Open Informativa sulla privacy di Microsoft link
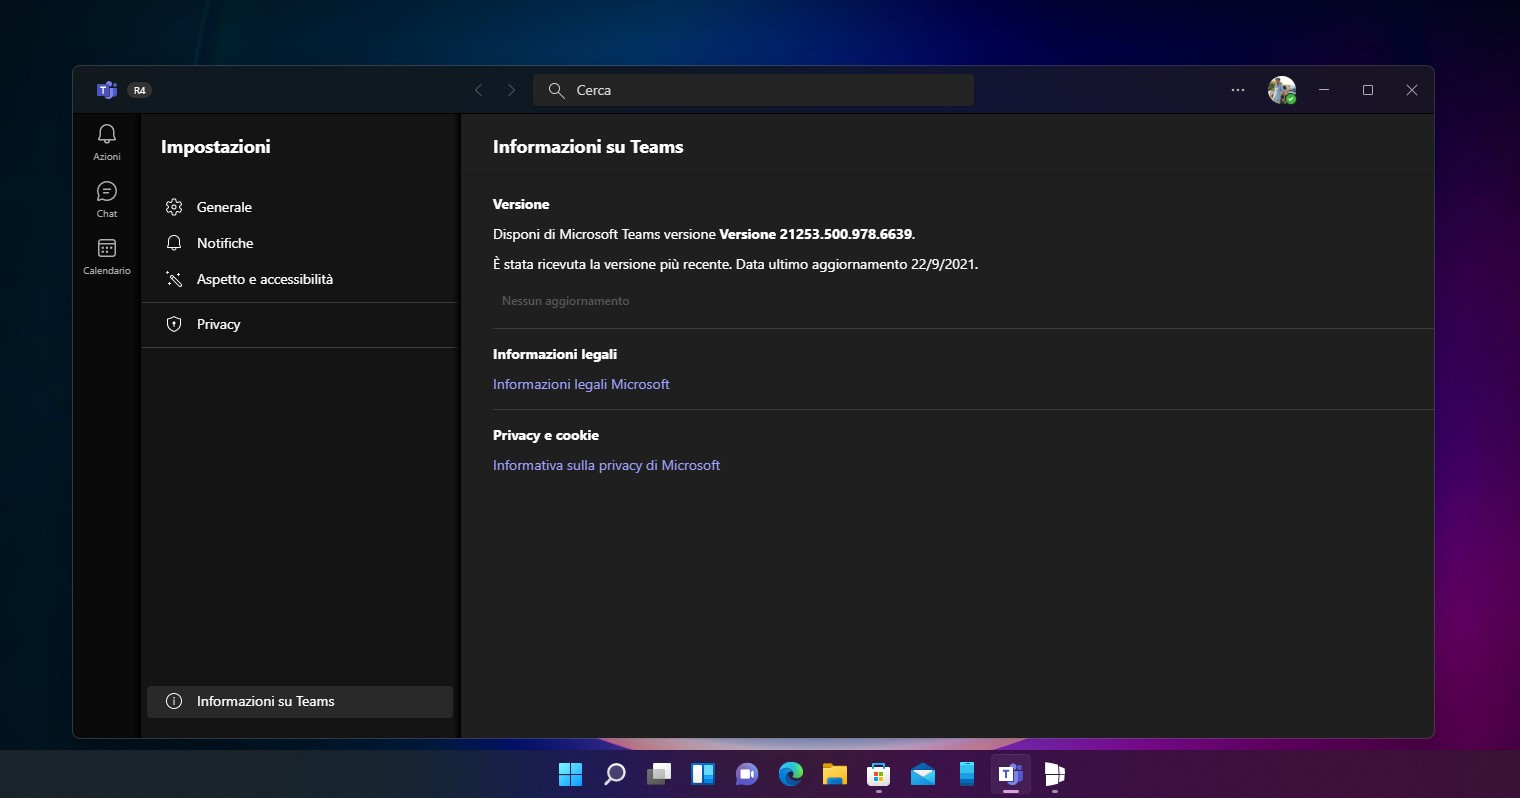 point(606,465)
